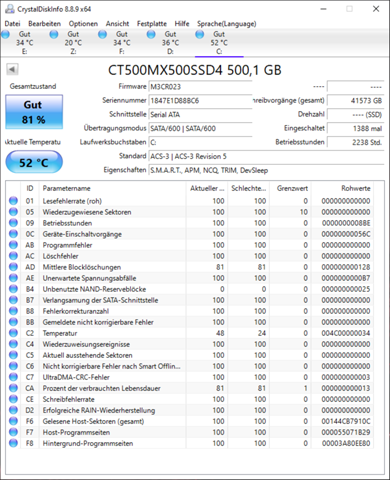
Task: Click status icon of Gemeldete nicht korrigierbare Fehler
Action: click(13, 322)
